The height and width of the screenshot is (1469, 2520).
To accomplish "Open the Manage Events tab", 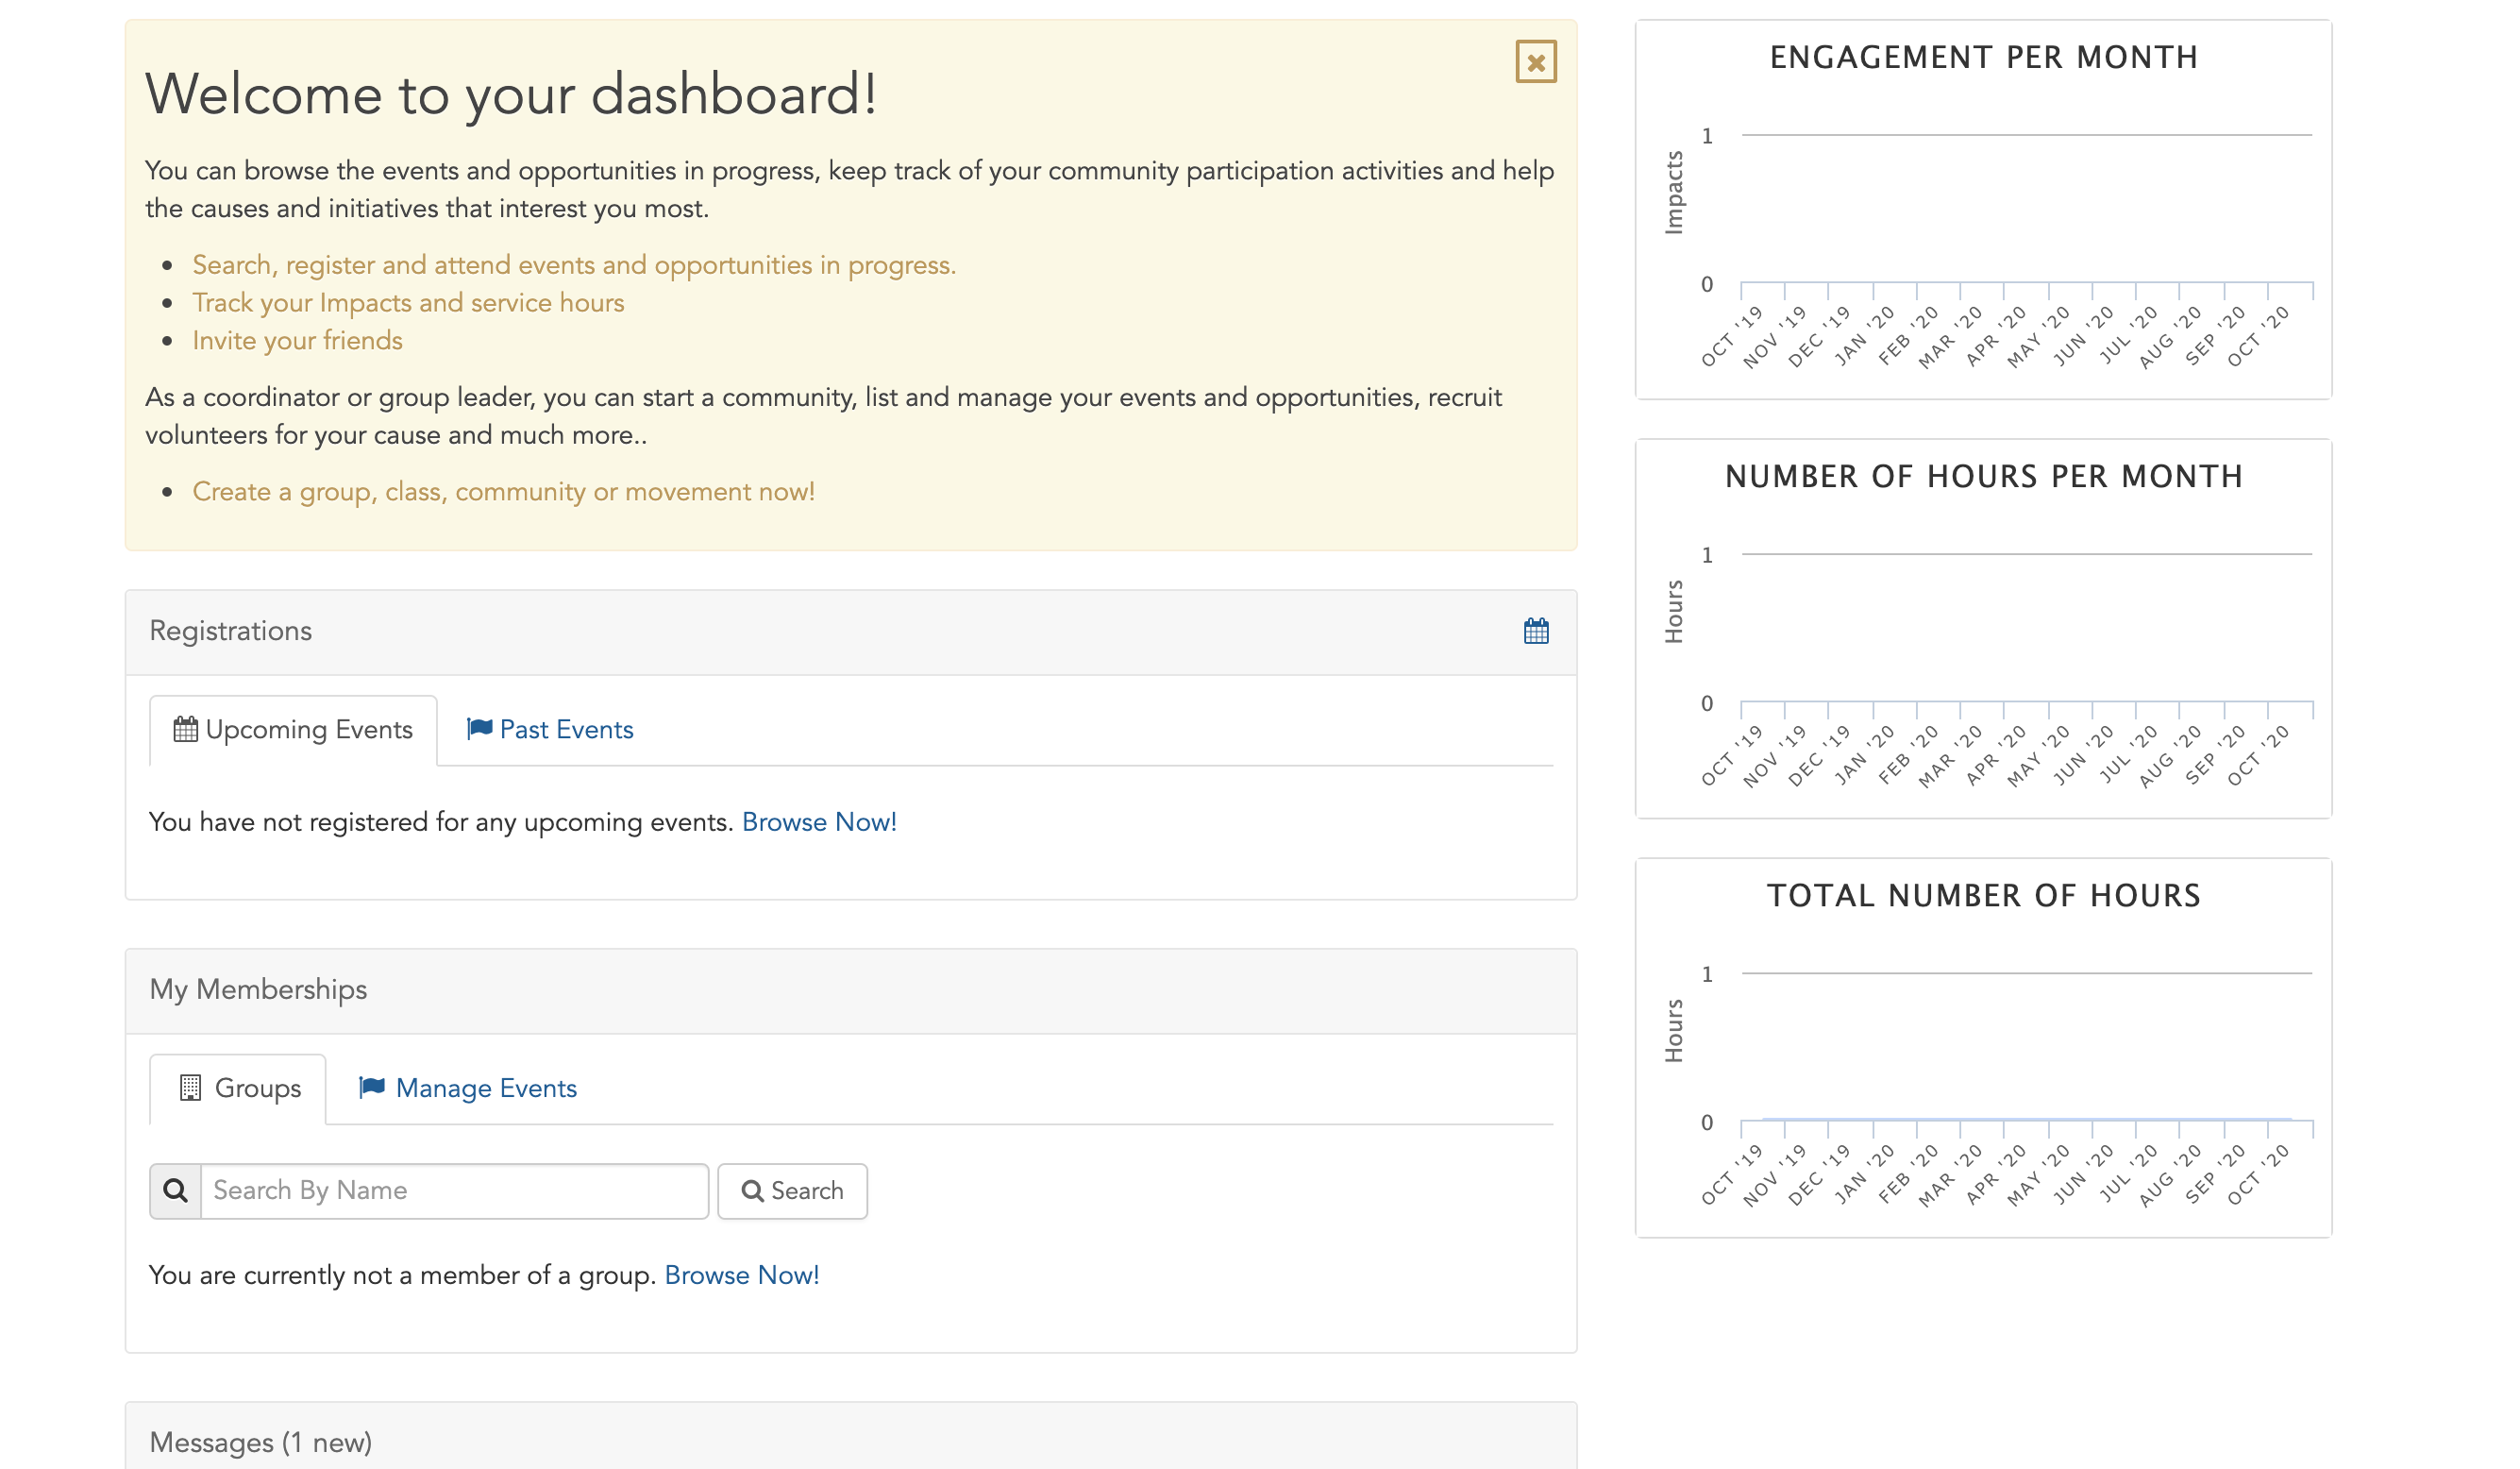I will pyautogui.click(x=468, y=1089).
